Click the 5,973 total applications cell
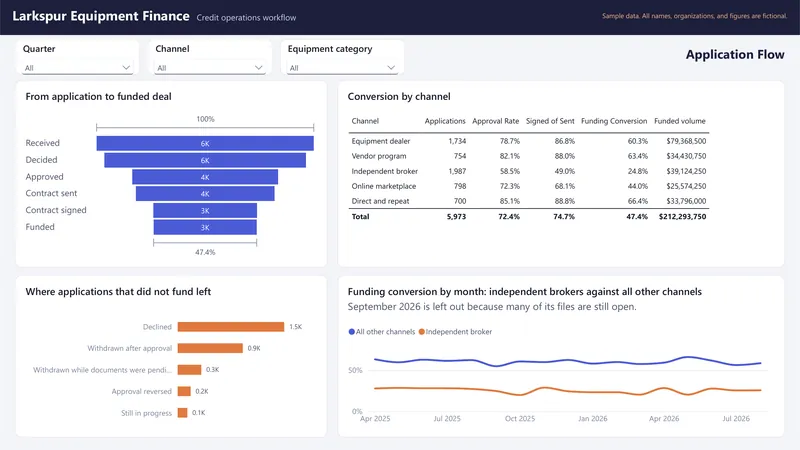This screenshot has width=800, height=450. [457, 216]
